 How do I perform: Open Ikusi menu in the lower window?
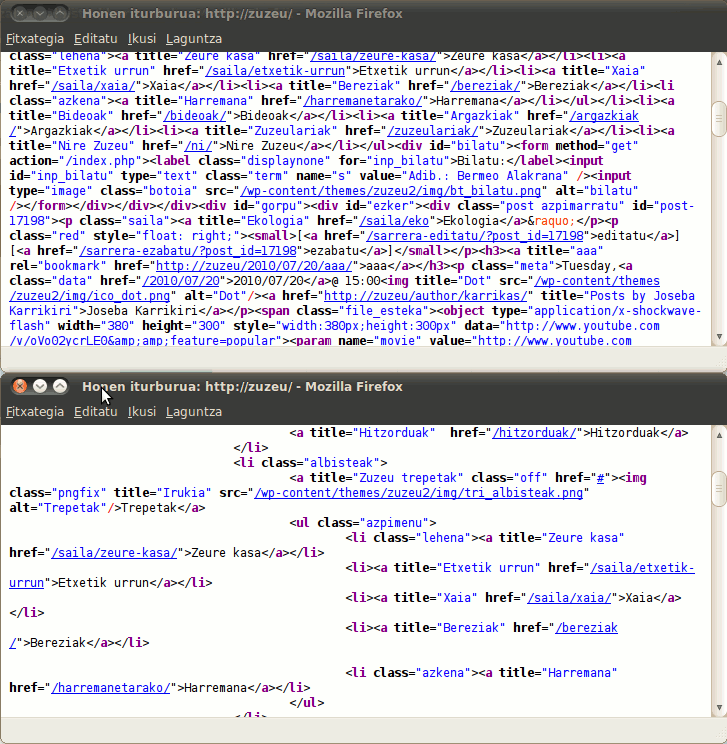[x=142, y=411]
